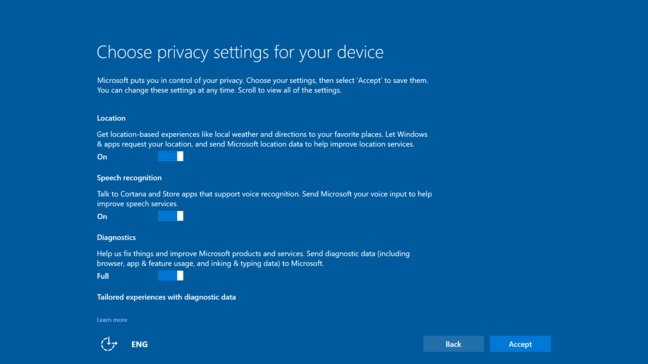Select the Speech recognition section heading
648x364 pixels.
coord(129,178)
